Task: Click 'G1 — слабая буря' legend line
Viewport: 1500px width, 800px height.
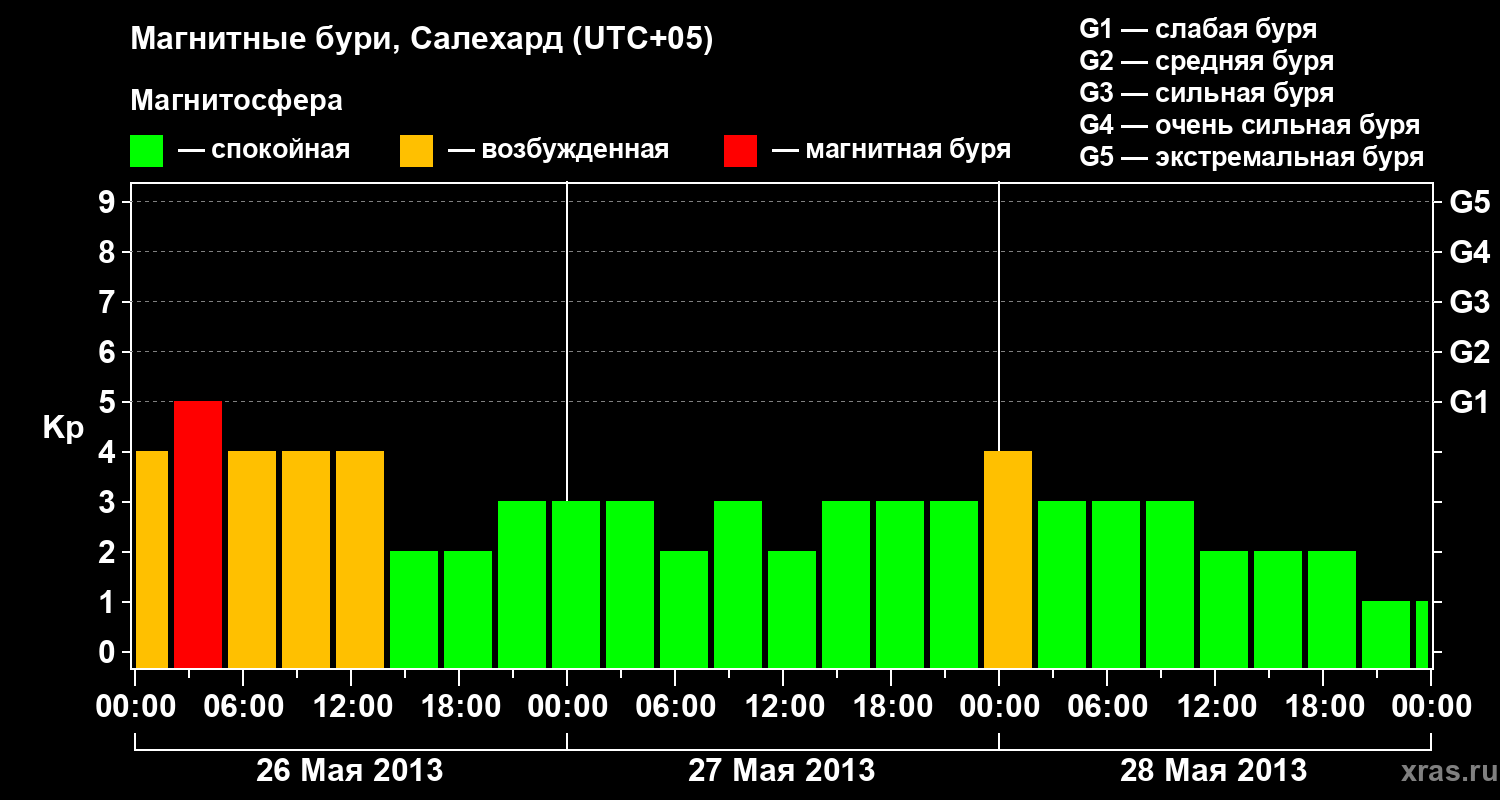Action: [x=1198, y=29]
